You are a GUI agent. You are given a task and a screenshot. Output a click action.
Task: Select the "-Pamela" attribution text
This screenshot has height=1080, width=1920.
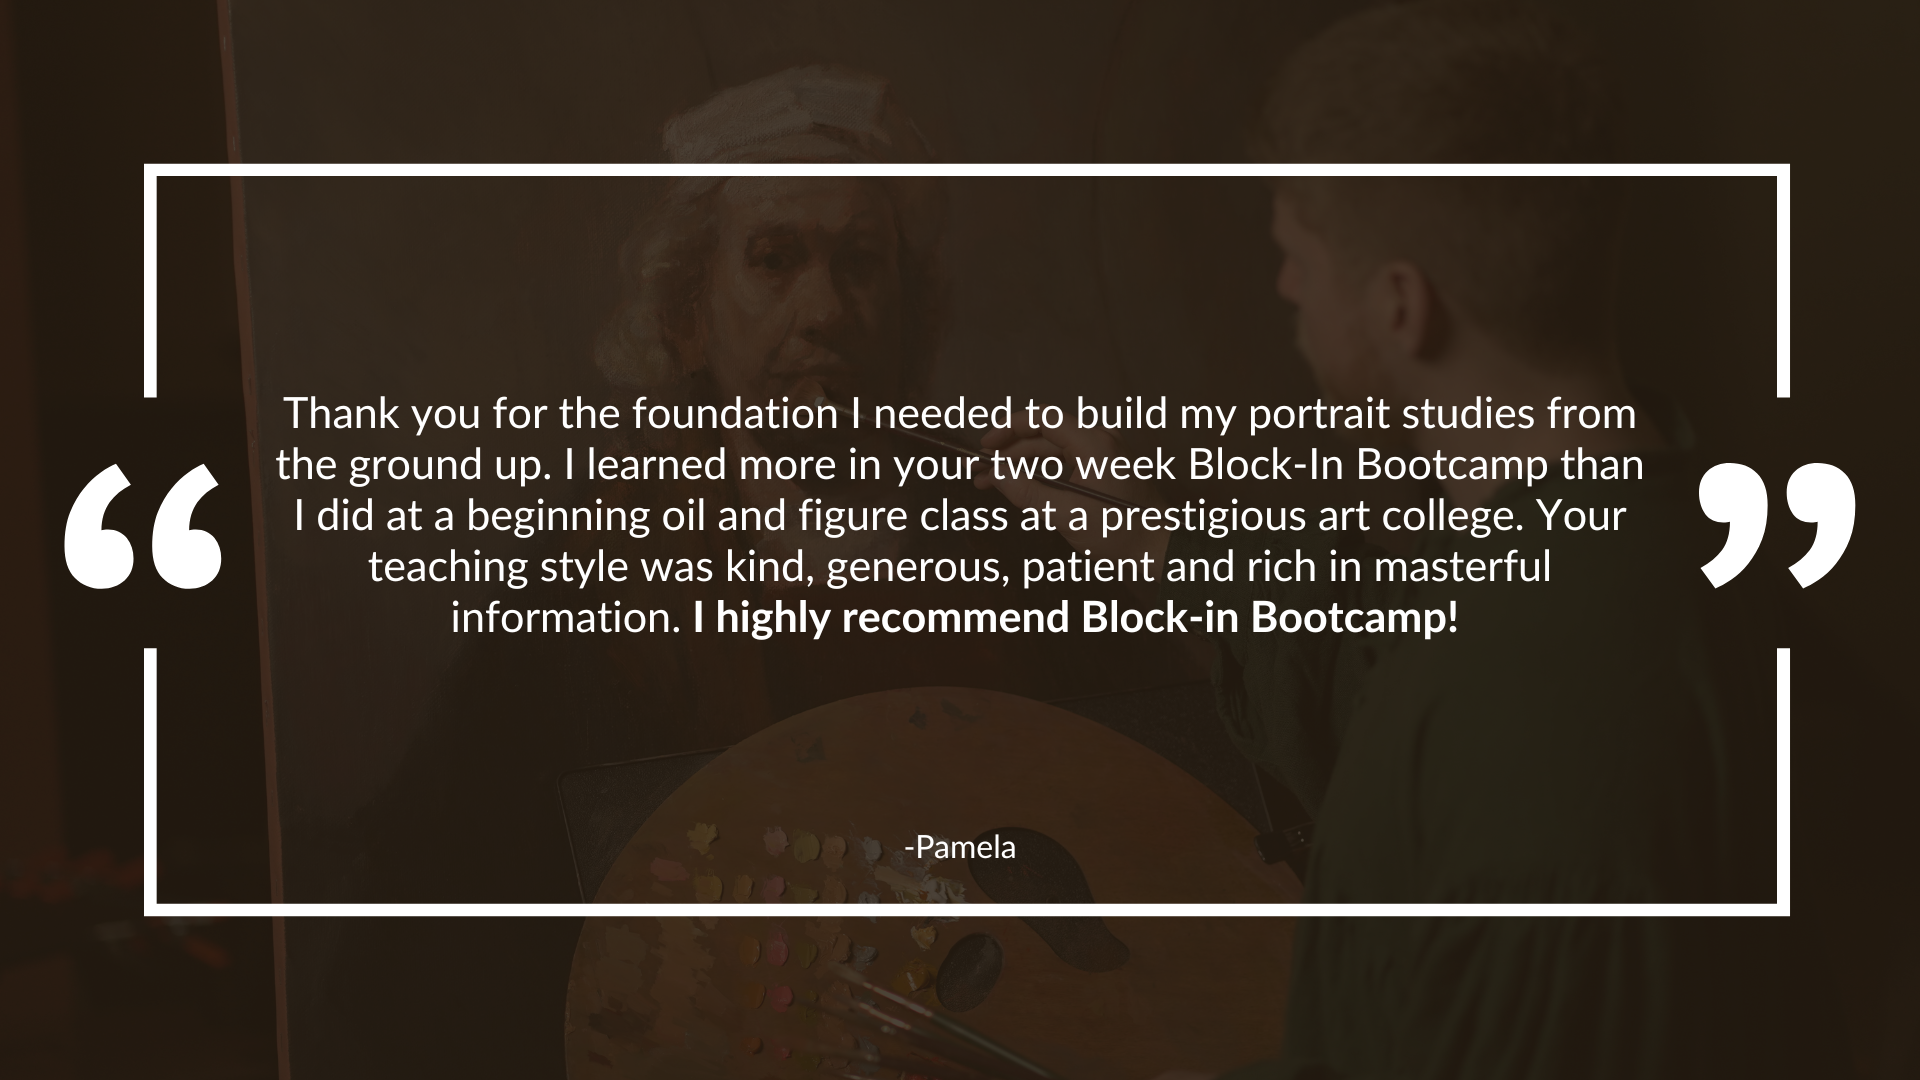click(960, 848)
